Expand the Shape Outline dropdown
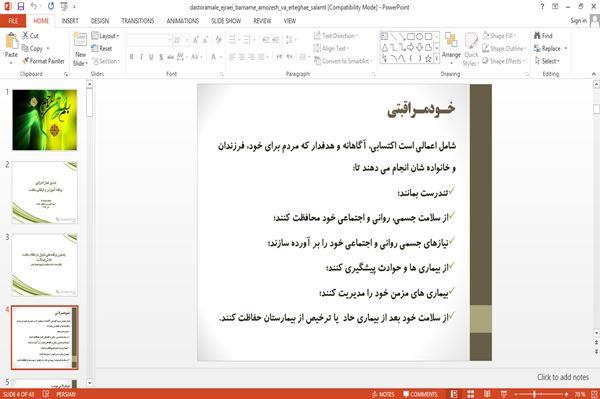The height and width of the screenshot is (399, 600). (504, 48)
